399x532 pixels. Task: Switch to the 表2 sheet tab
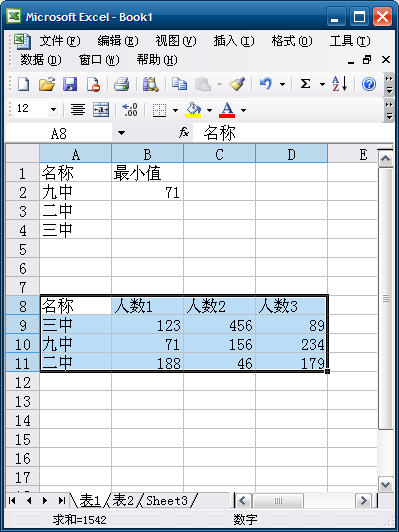[x=123, y=500]
